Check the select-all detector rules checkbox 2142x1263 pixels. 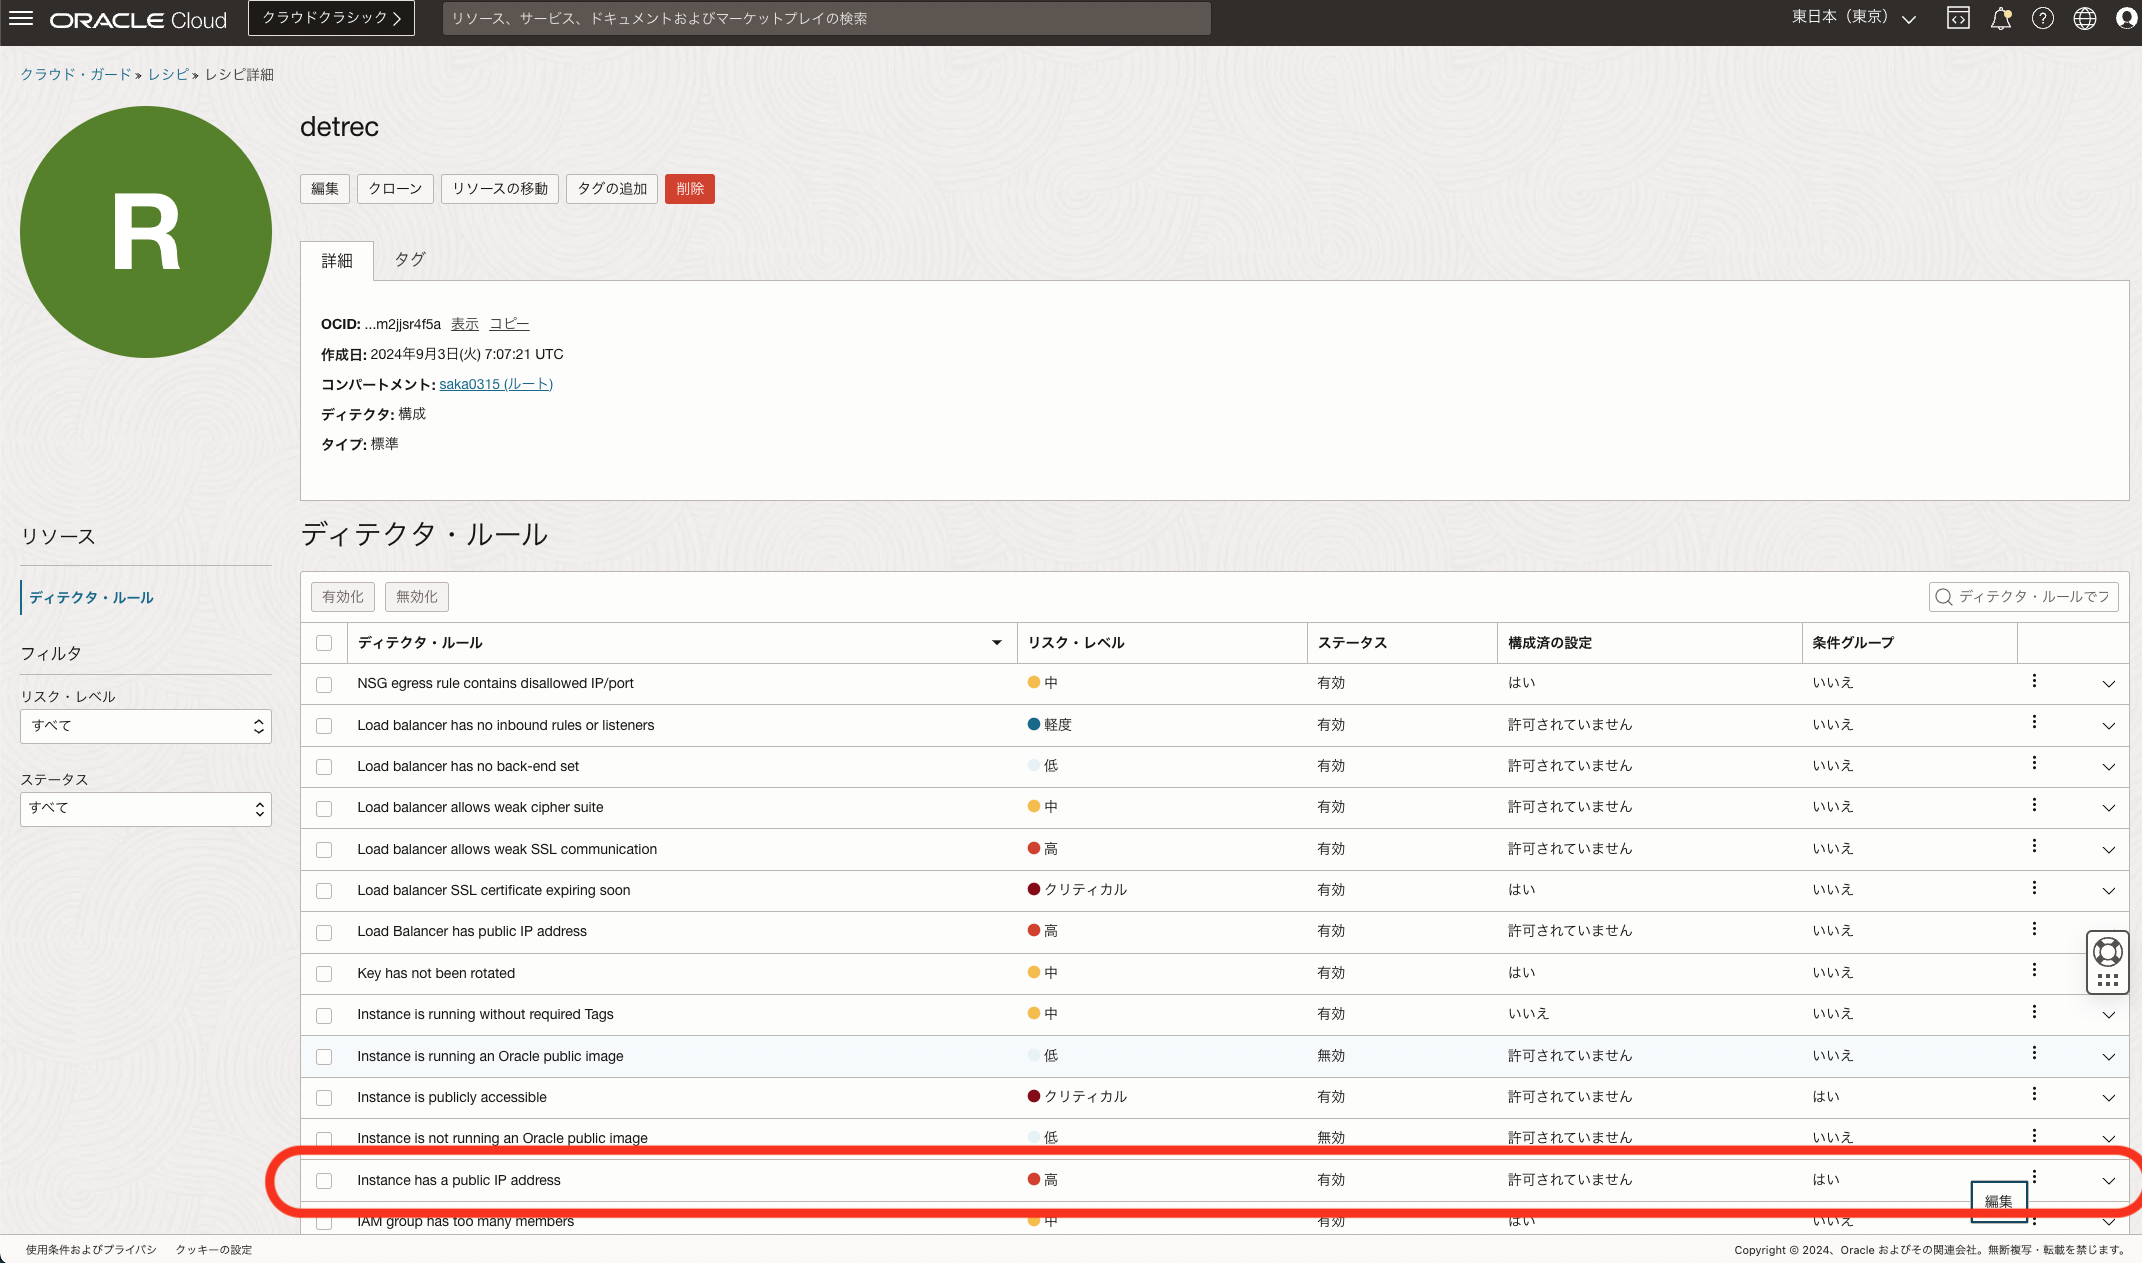click(323, 642)
